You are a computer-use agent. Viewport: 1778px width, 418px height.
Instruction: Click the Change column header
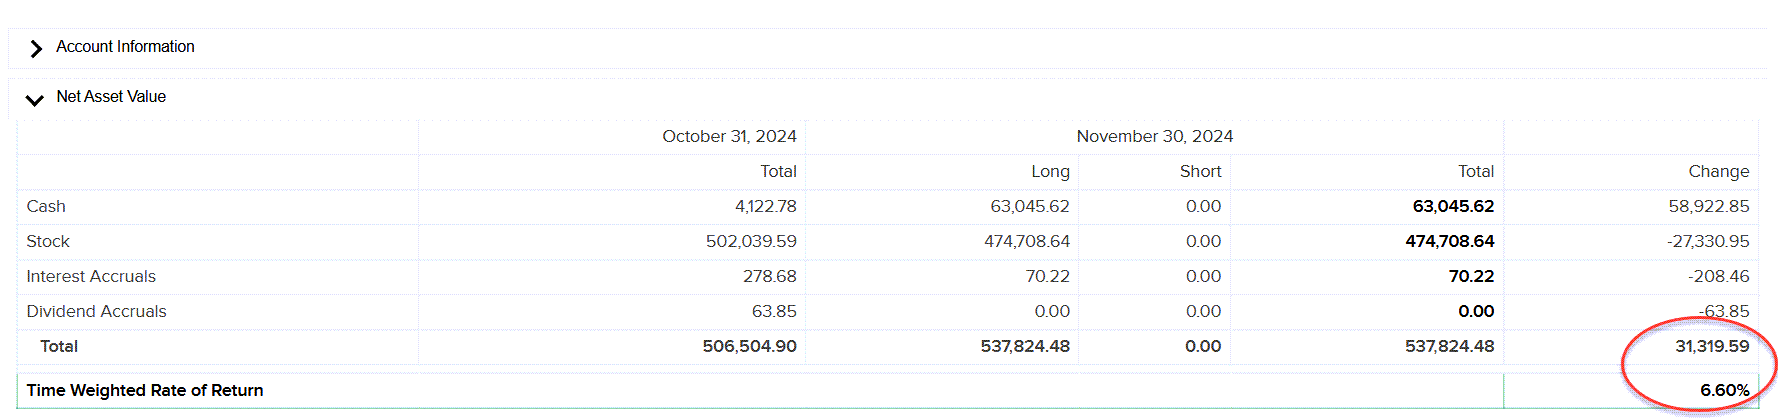pyautogui.click(x=1718, y=172)
